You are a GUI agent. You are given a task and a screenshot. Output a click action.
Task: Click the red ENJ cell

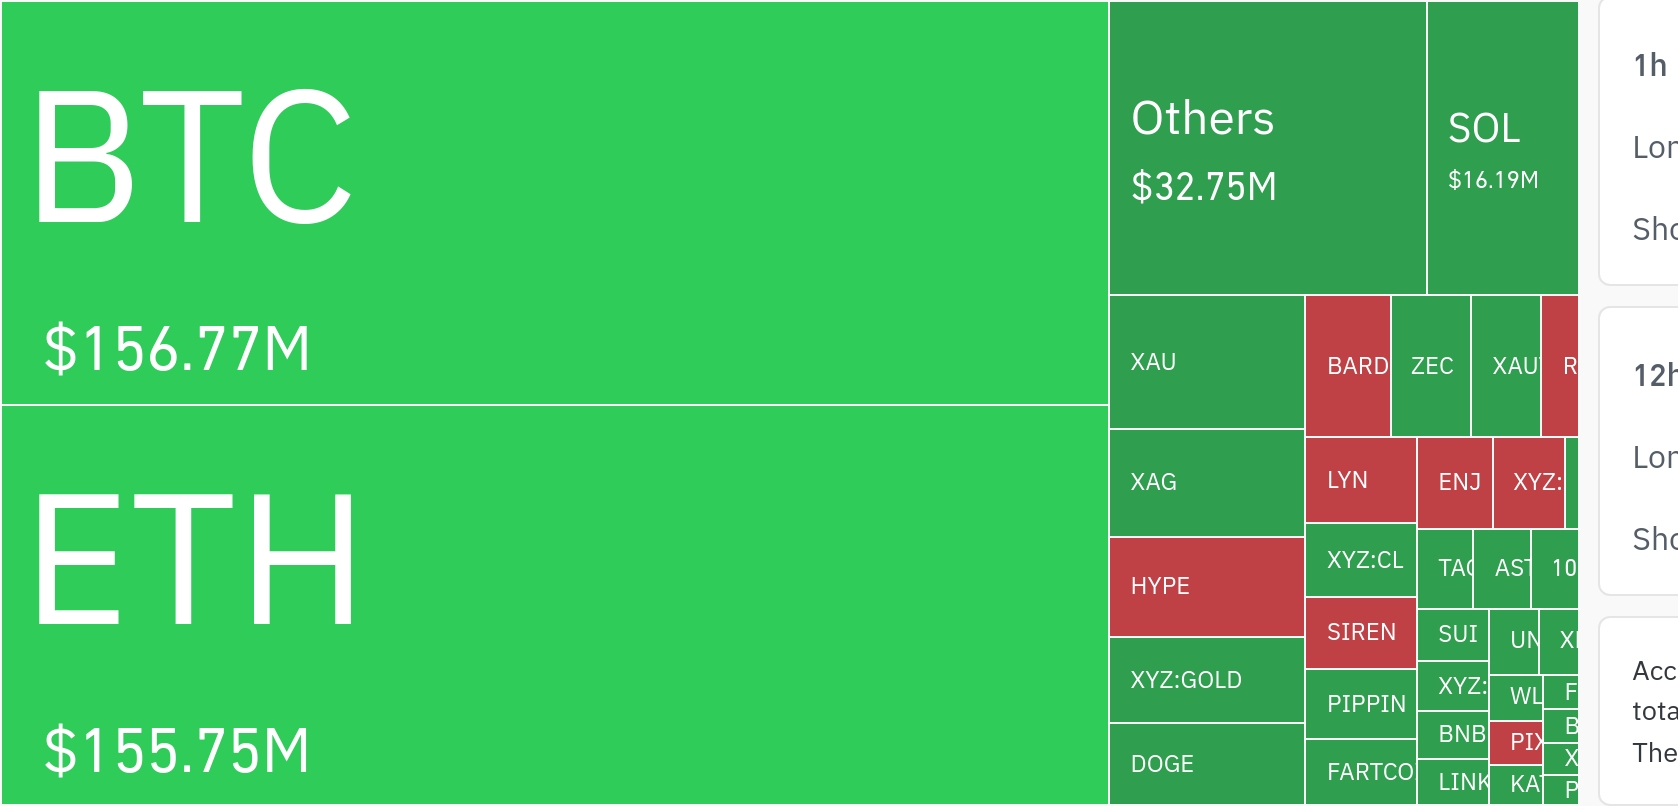tap(1455, 483)
